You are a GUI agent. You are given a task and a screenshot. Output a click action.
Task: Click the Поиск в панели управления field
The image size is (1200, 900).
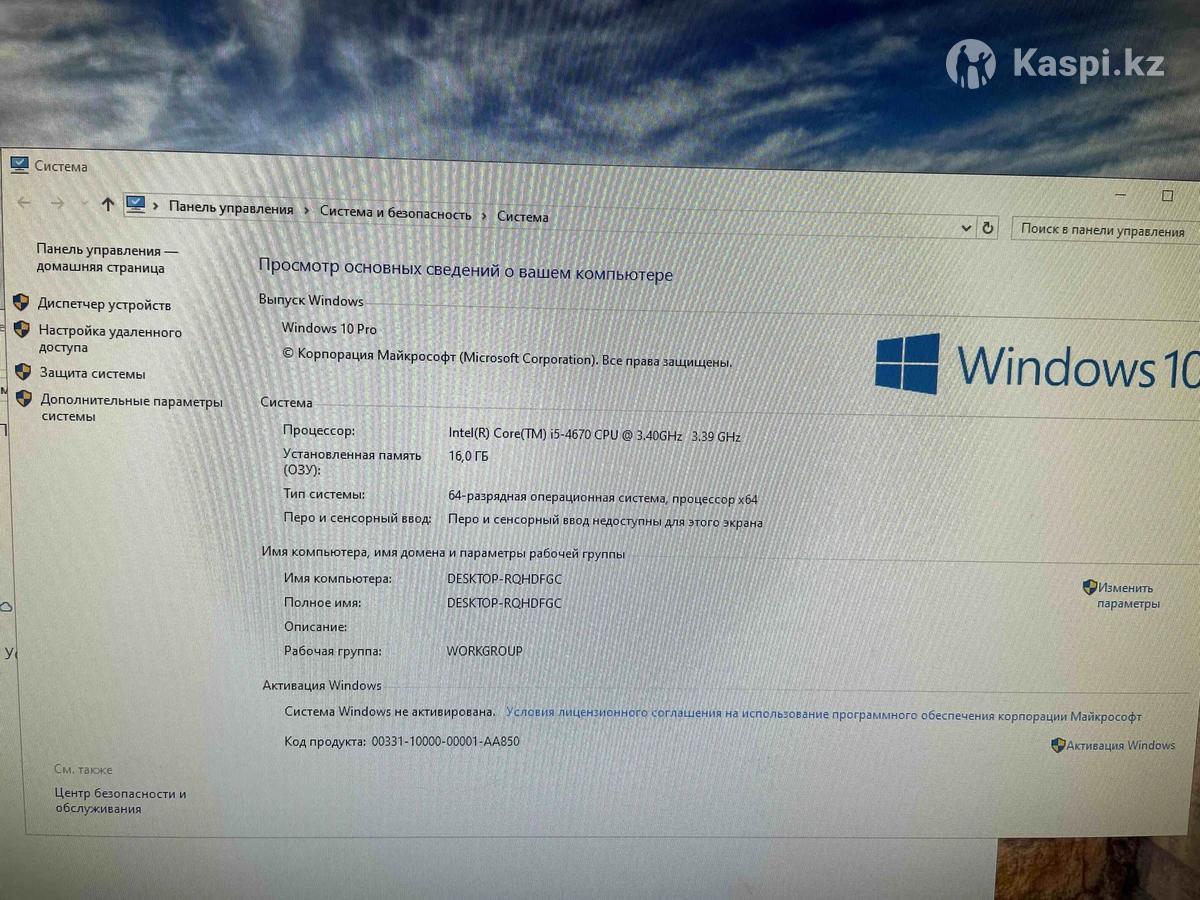[x=1102, y=230]
